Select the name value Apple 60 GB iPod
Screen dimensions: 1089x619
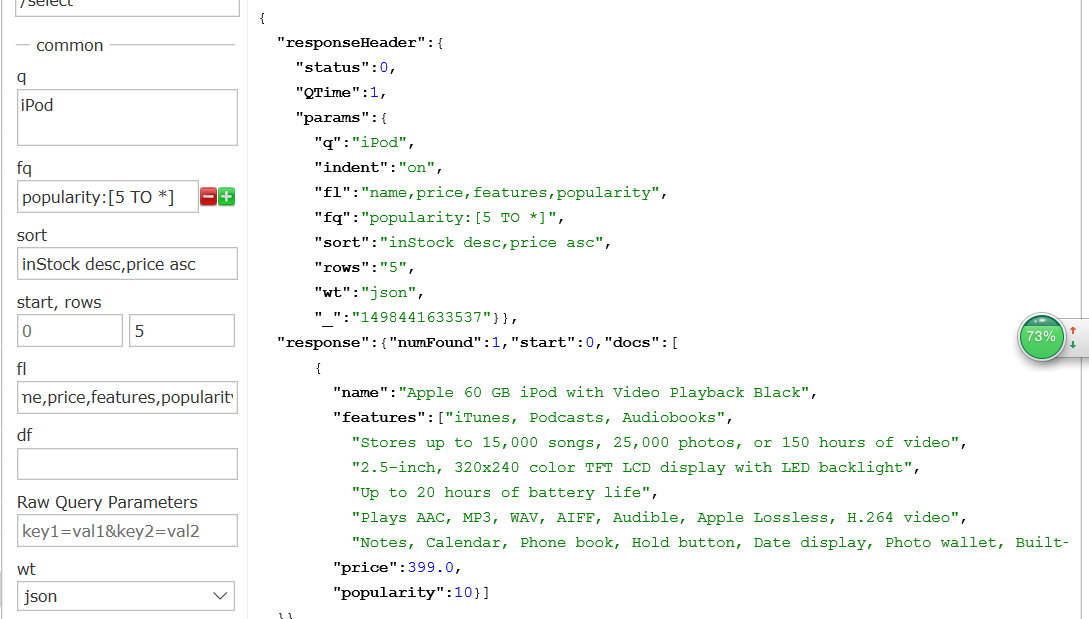[x=604, y=393]
